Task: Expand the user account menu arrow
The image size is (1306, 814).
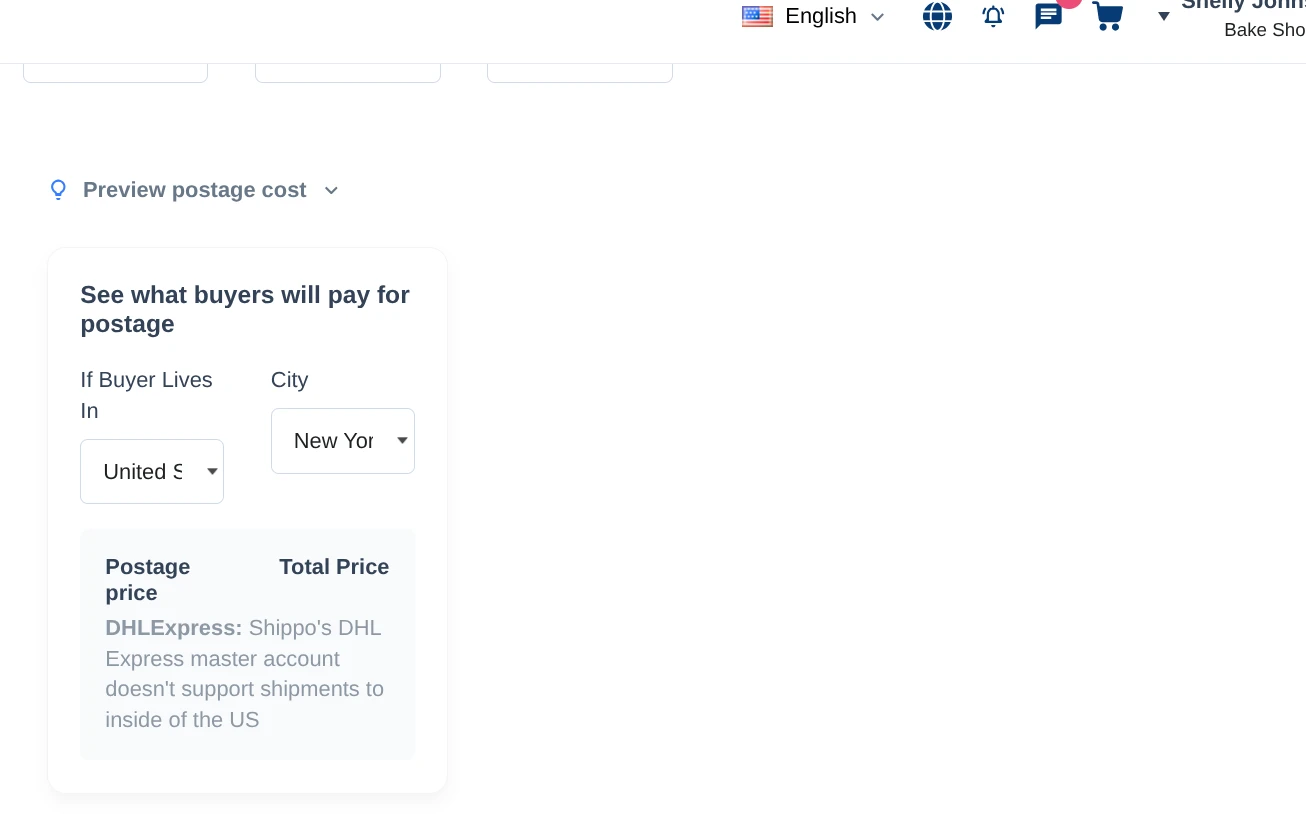Action: tap(1164, 16)
